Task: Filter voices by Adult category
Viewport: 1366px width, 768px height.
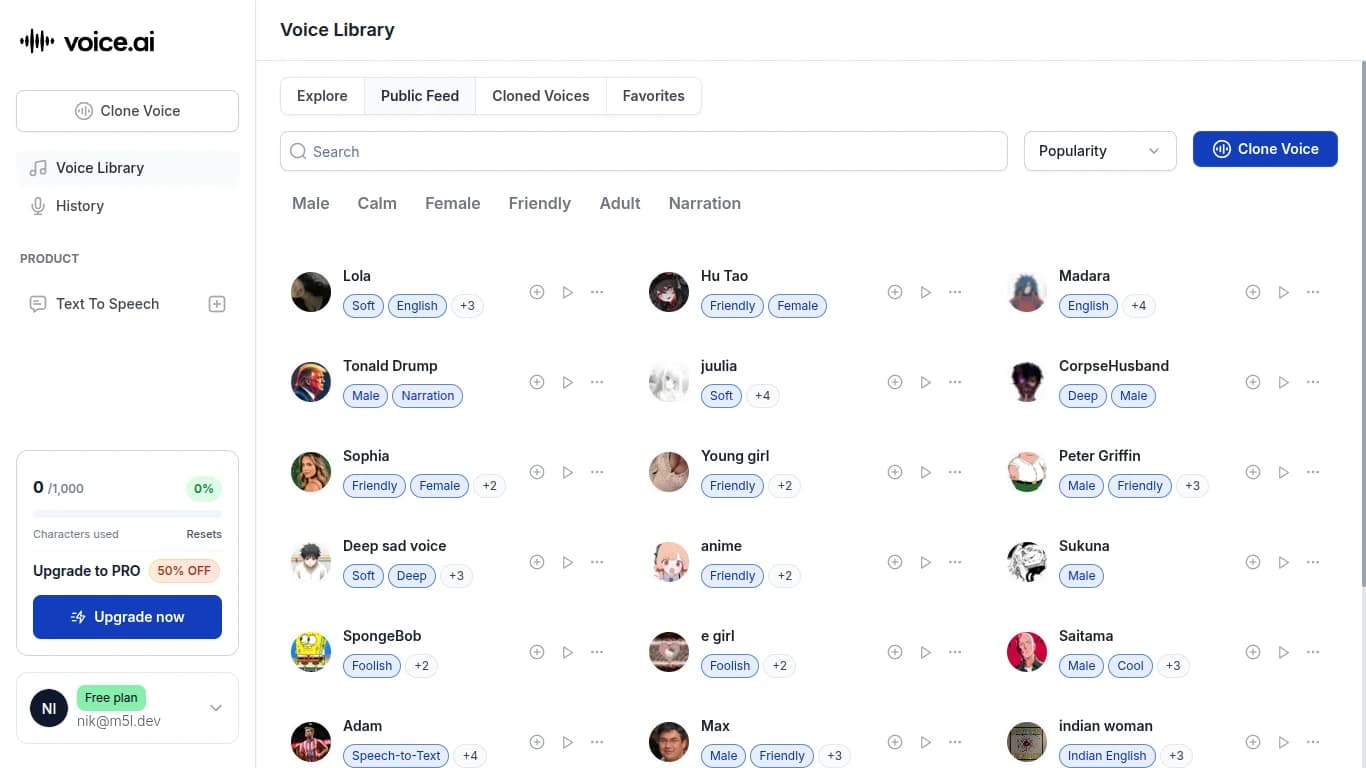Action: [620, 203]
